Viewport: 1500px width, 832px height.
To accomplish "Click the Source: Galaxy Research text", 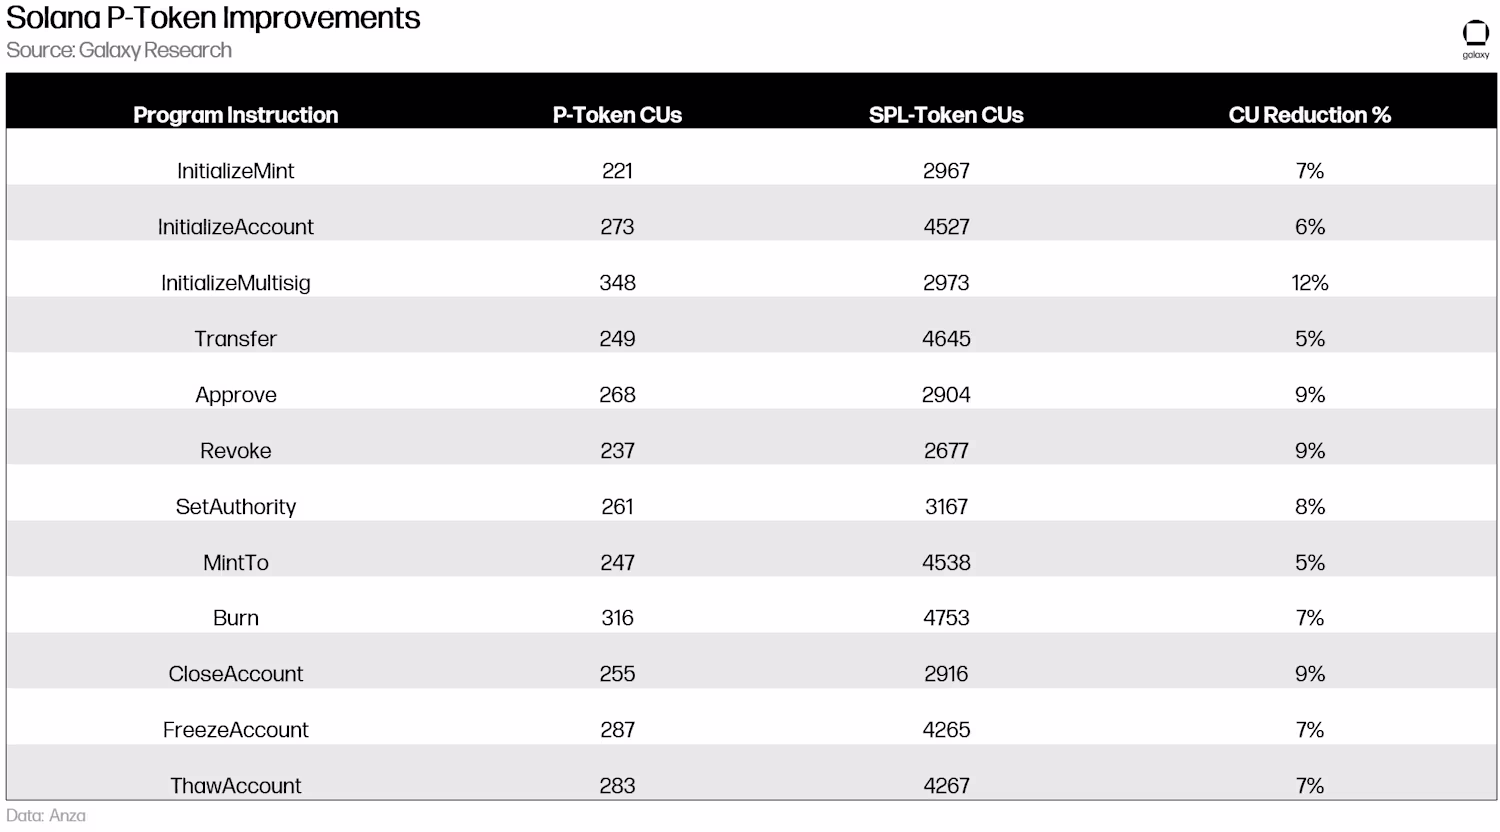I will 118,50.
